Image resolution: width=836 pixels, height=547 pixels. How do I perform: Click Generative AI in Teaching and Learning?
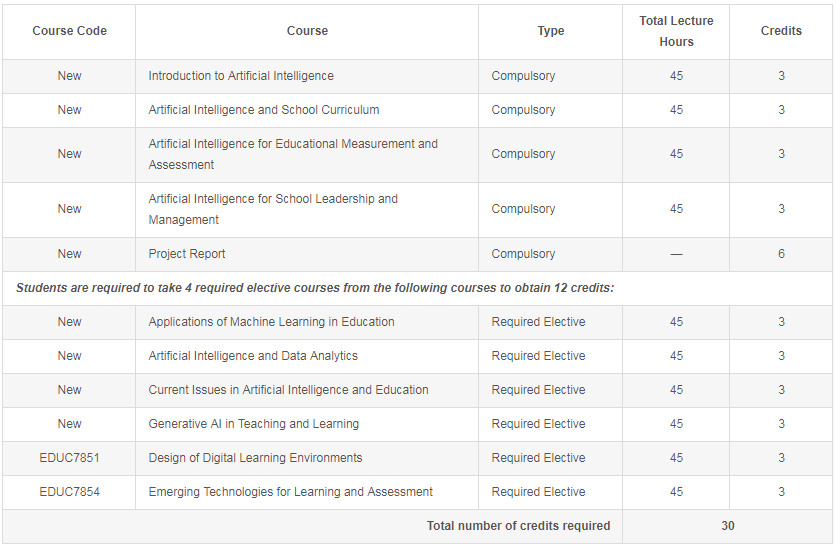point(253,424)
